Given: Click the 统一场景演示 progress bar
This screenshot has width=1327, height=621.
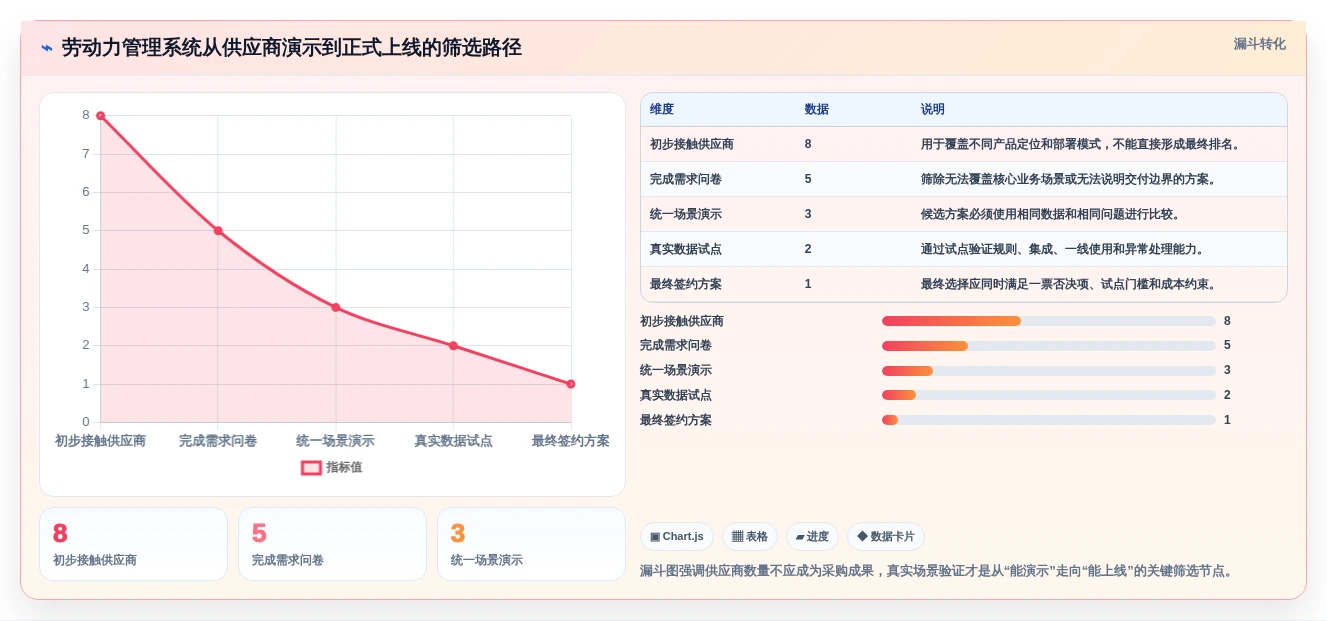Looking at the screenshot, I should click(x=1049, y=371).
